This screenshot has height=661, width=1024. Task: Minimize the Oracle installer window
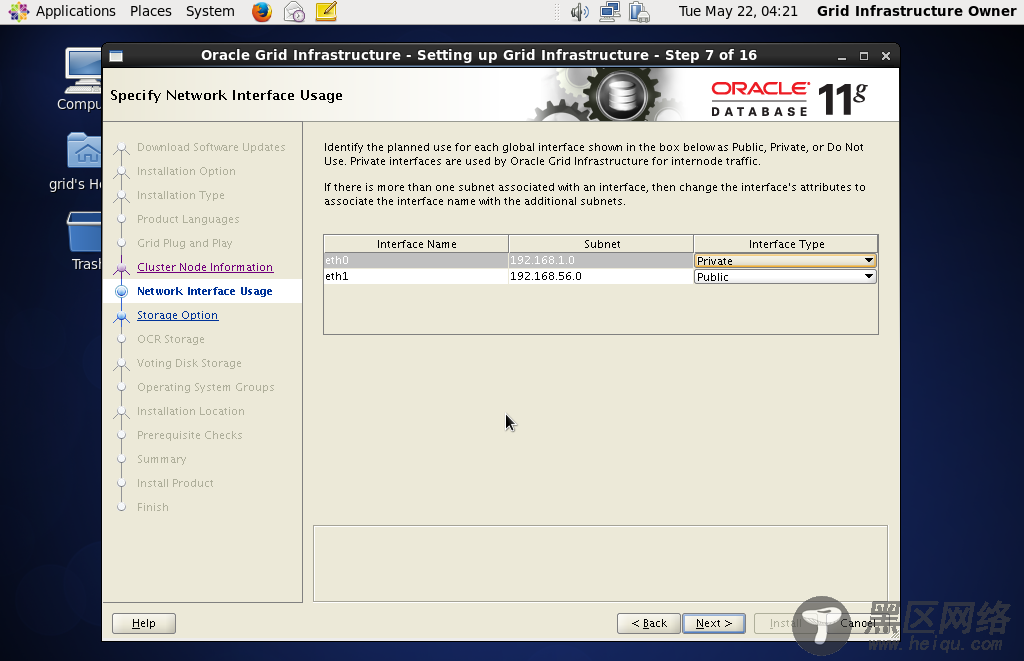click(x=842, y=56)
